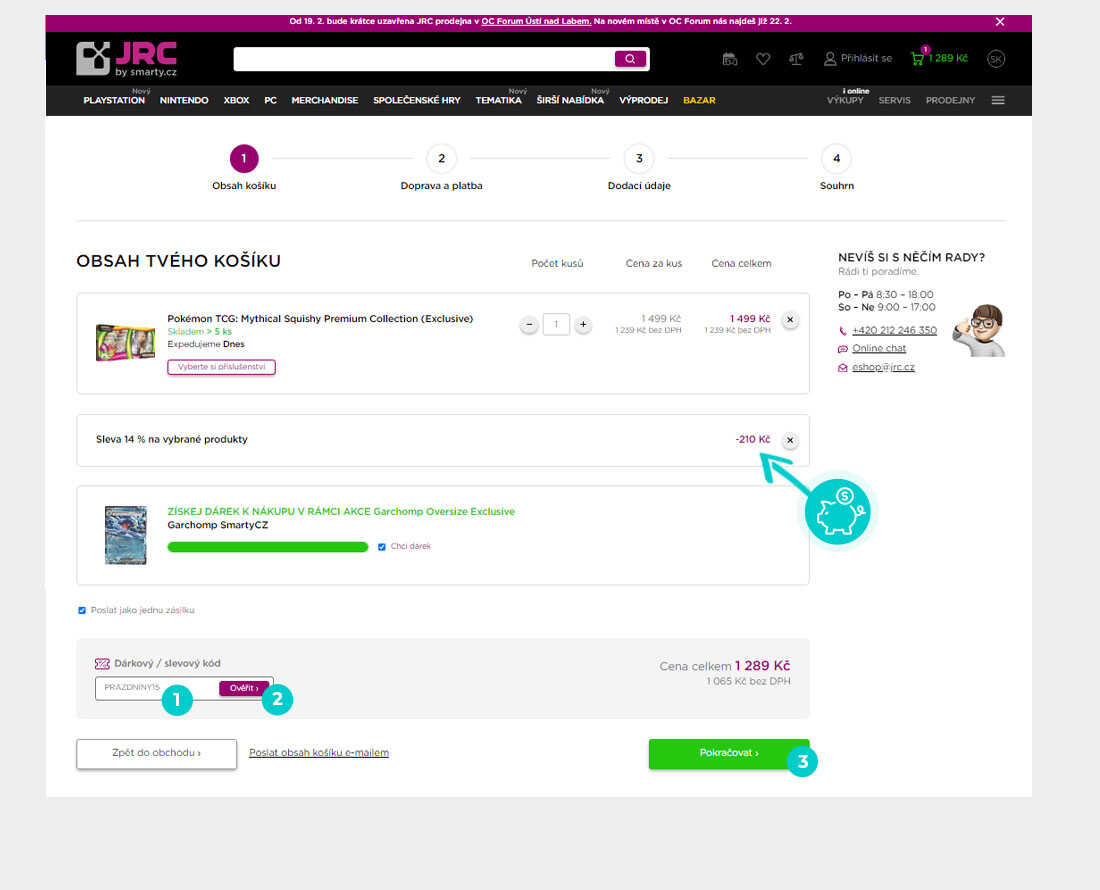Decrease Pokémon TCG quantity with minus button

(x=529, y=325)
